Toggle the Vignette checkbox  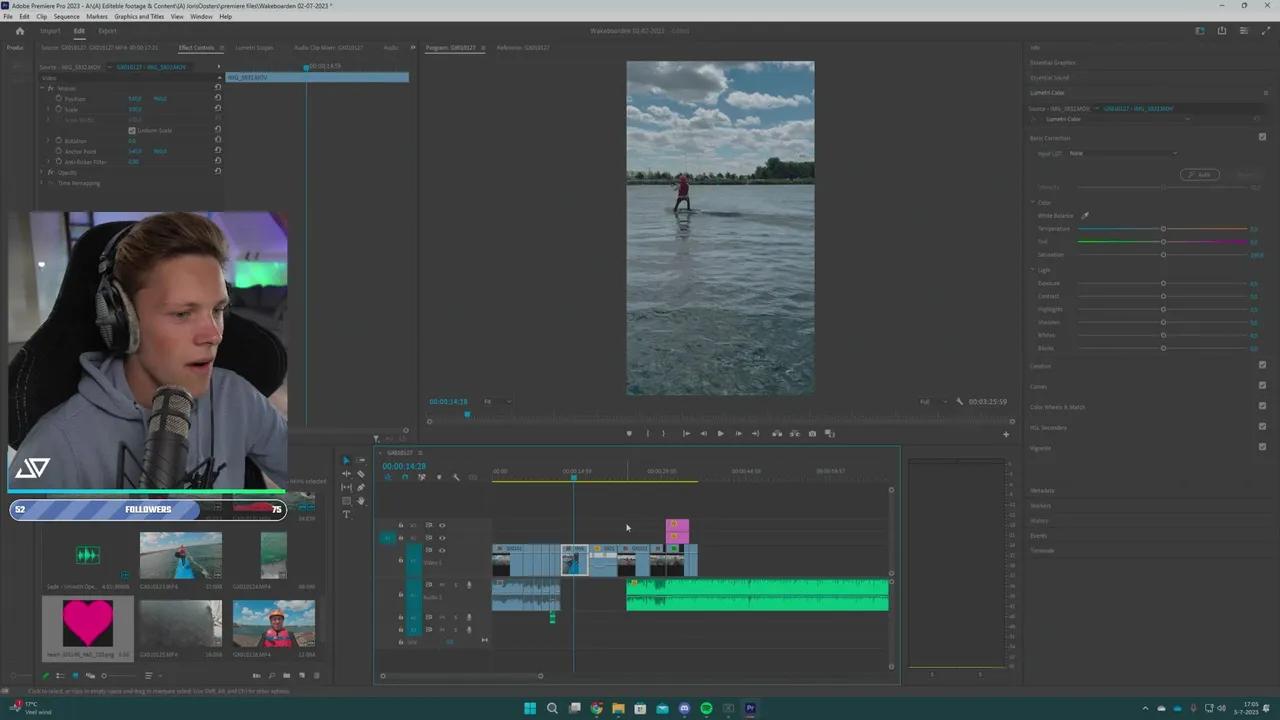(x=1262, y=447)
